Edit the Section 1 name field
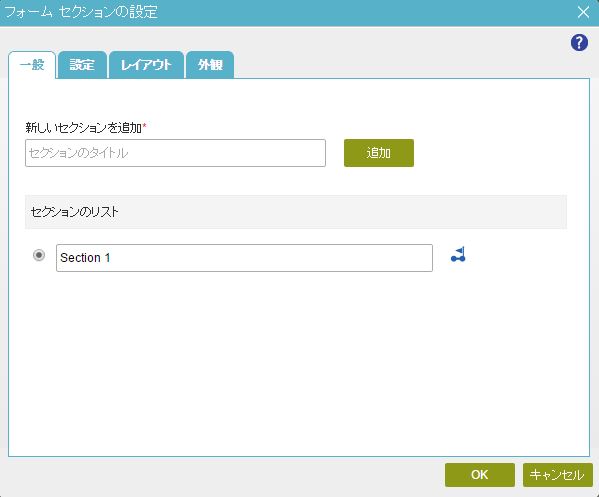 pyautogui.click(x=244, y=258)
